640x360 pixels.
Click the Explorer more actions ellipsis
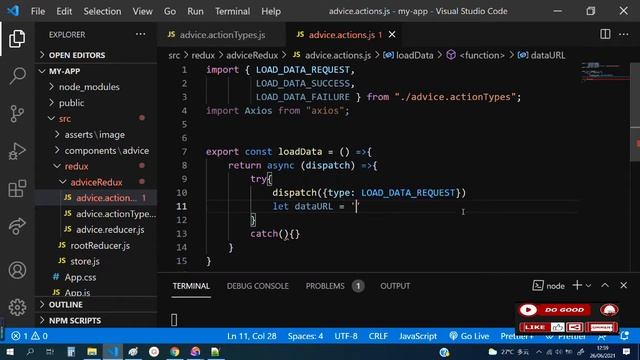[x=140, y=34]
